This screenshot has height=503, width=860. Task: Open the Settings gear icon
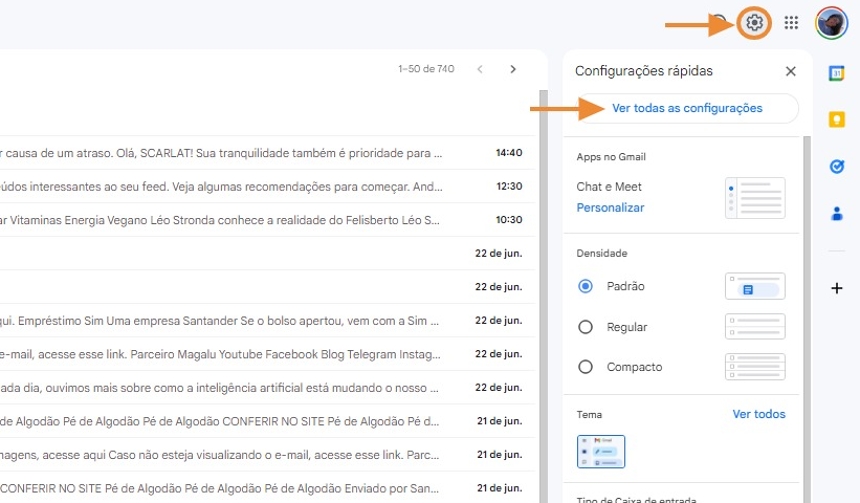tap(755, 23)
